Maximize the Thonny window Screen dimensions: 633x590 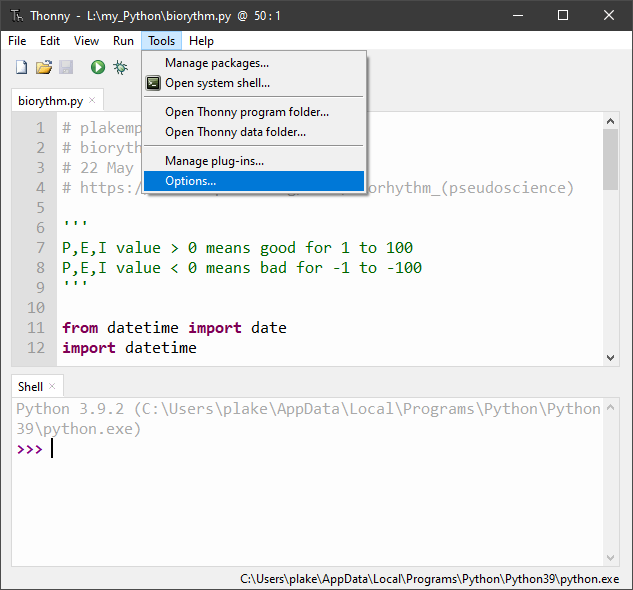[x=563, y=15]
